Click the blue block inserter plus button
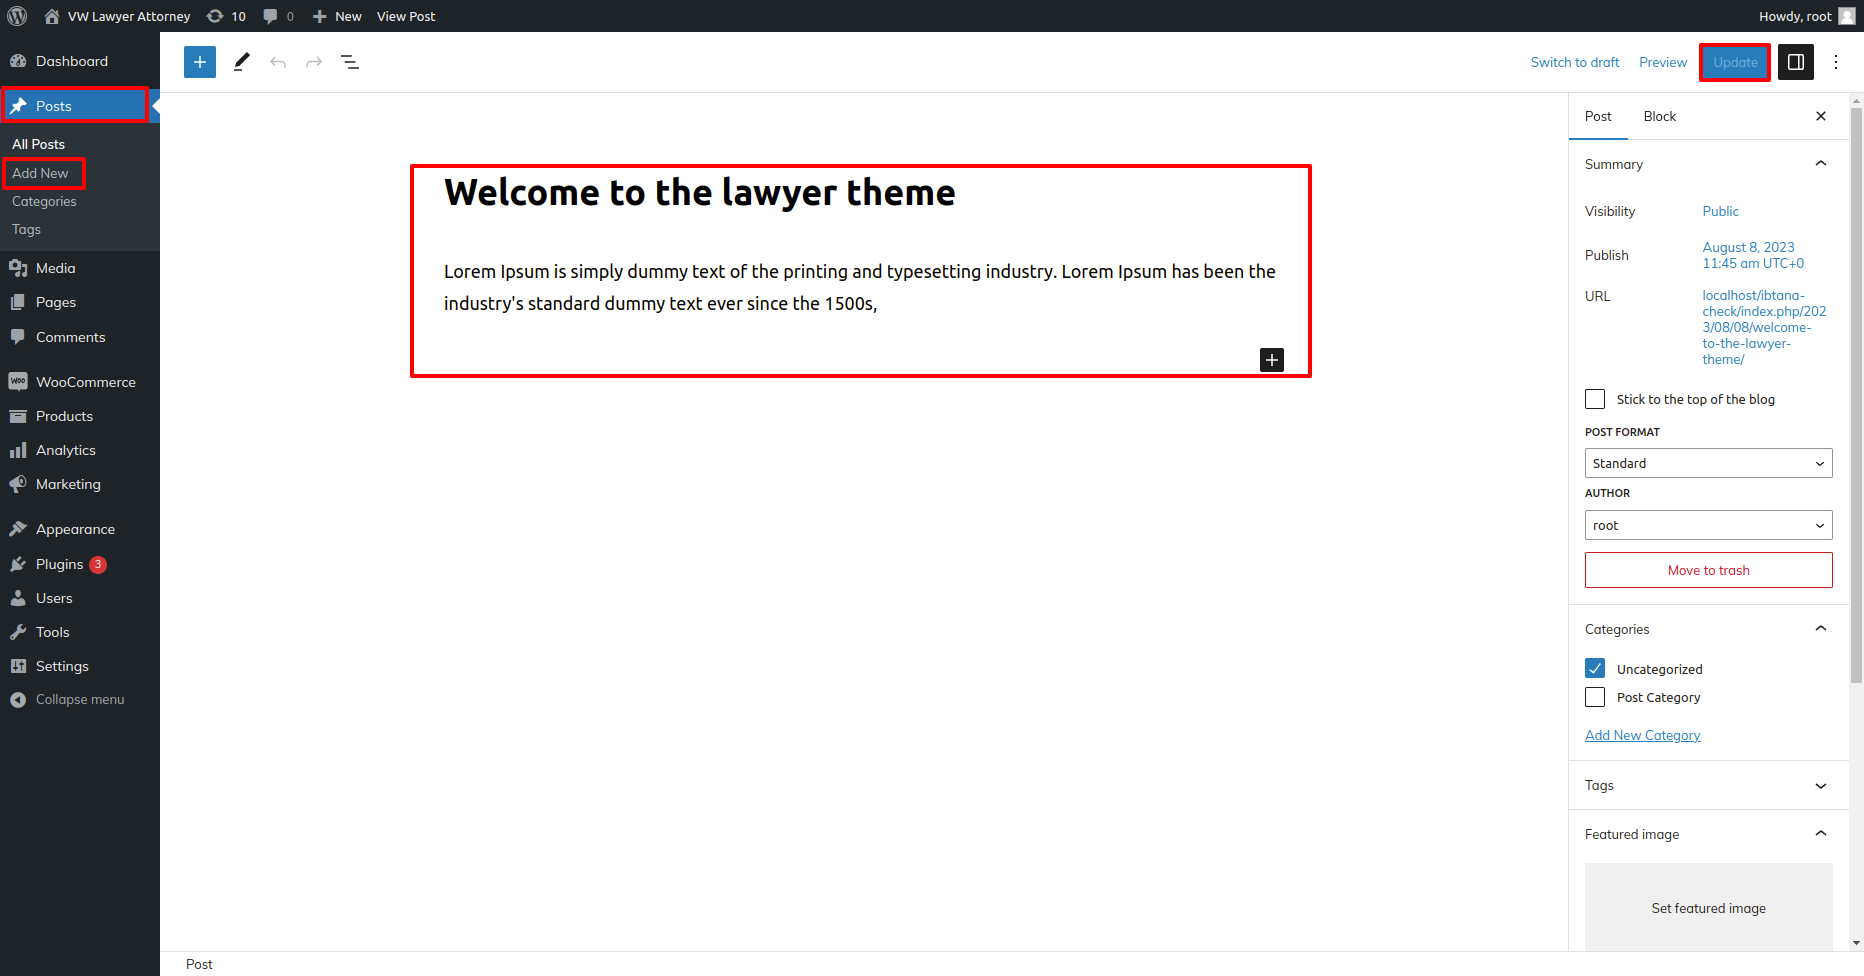Viewport: 1864px width, 976px height. [200, 62]
